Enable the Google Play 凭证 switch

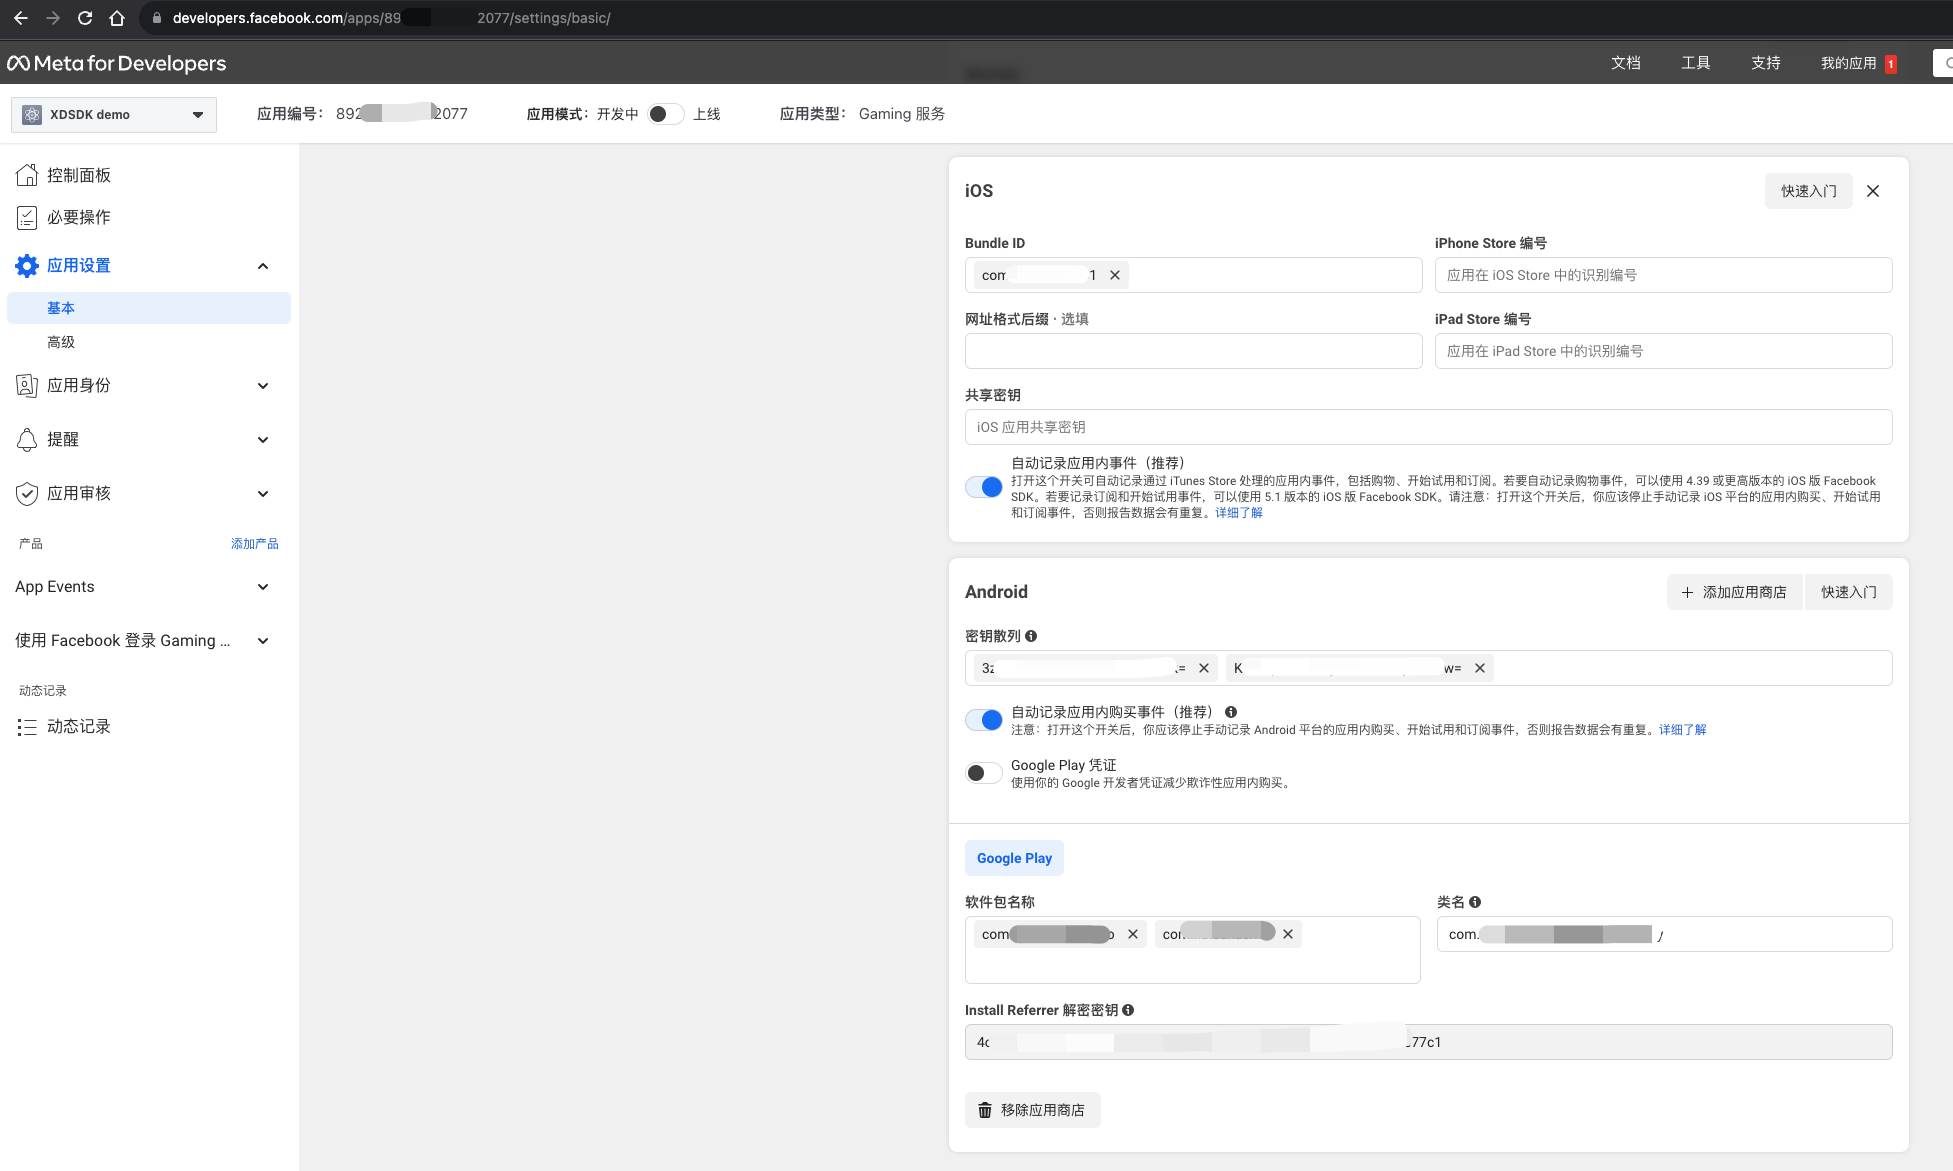point(984,773)
